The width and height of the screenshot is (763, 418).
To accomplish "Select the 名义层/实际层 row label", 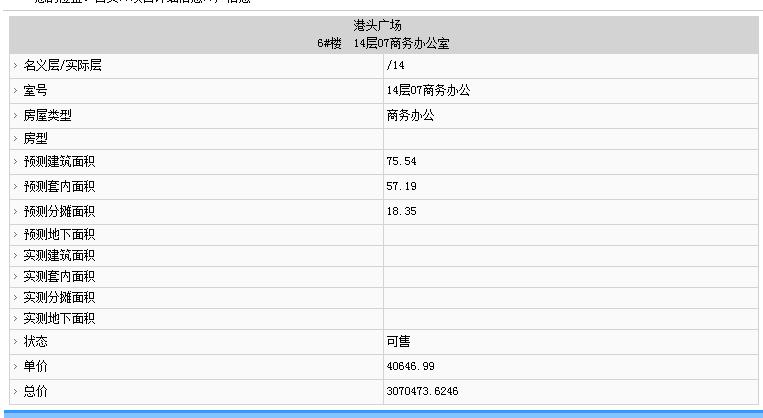I will pos(62,65).
